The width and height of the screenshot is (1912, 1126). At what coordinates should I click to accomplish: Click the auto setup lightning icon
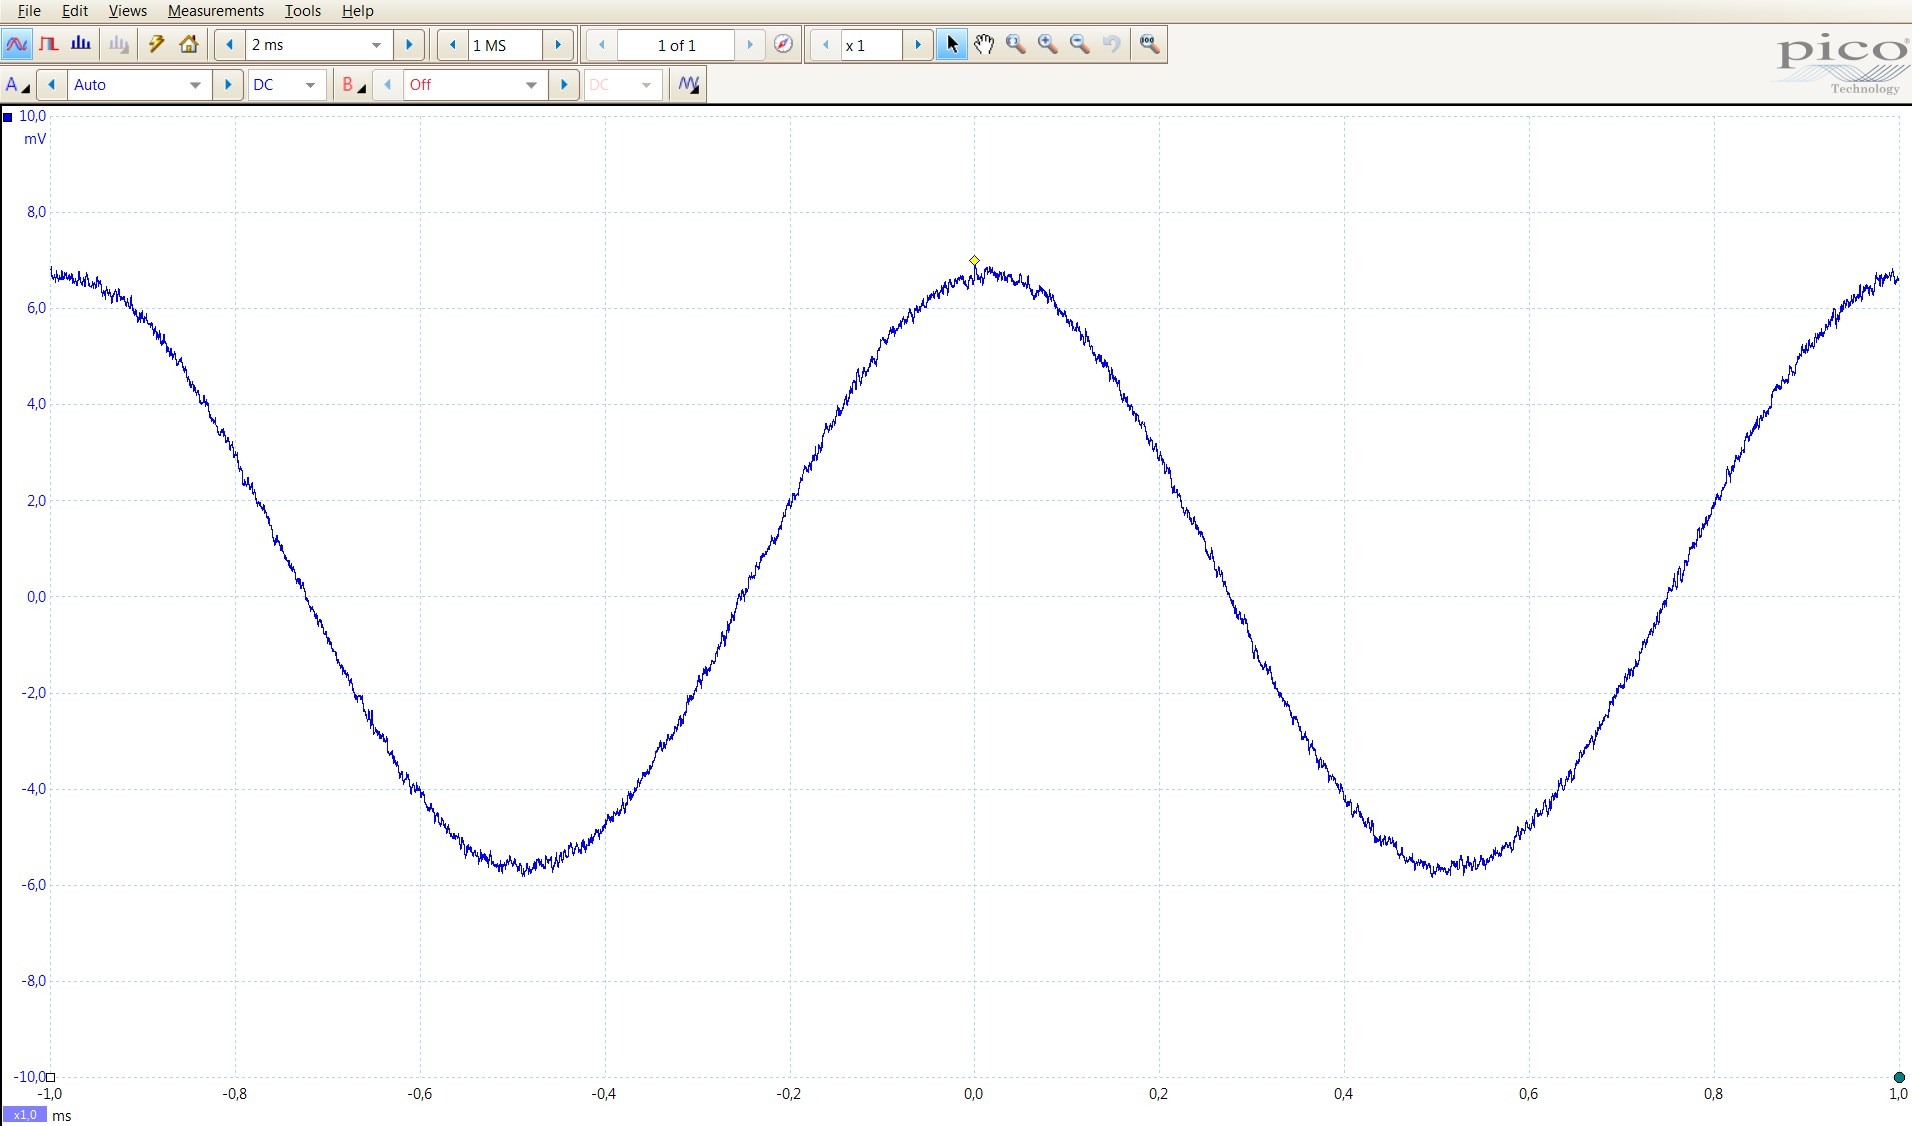coord(156,45)
